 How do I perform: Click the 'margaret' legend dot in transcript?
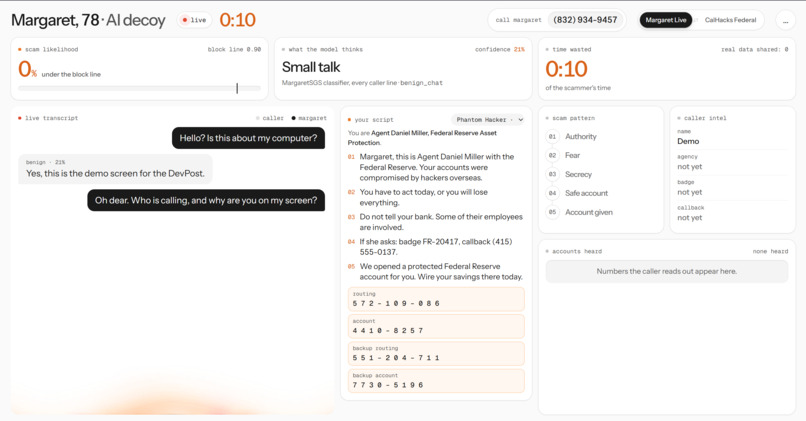coord(294,118)
